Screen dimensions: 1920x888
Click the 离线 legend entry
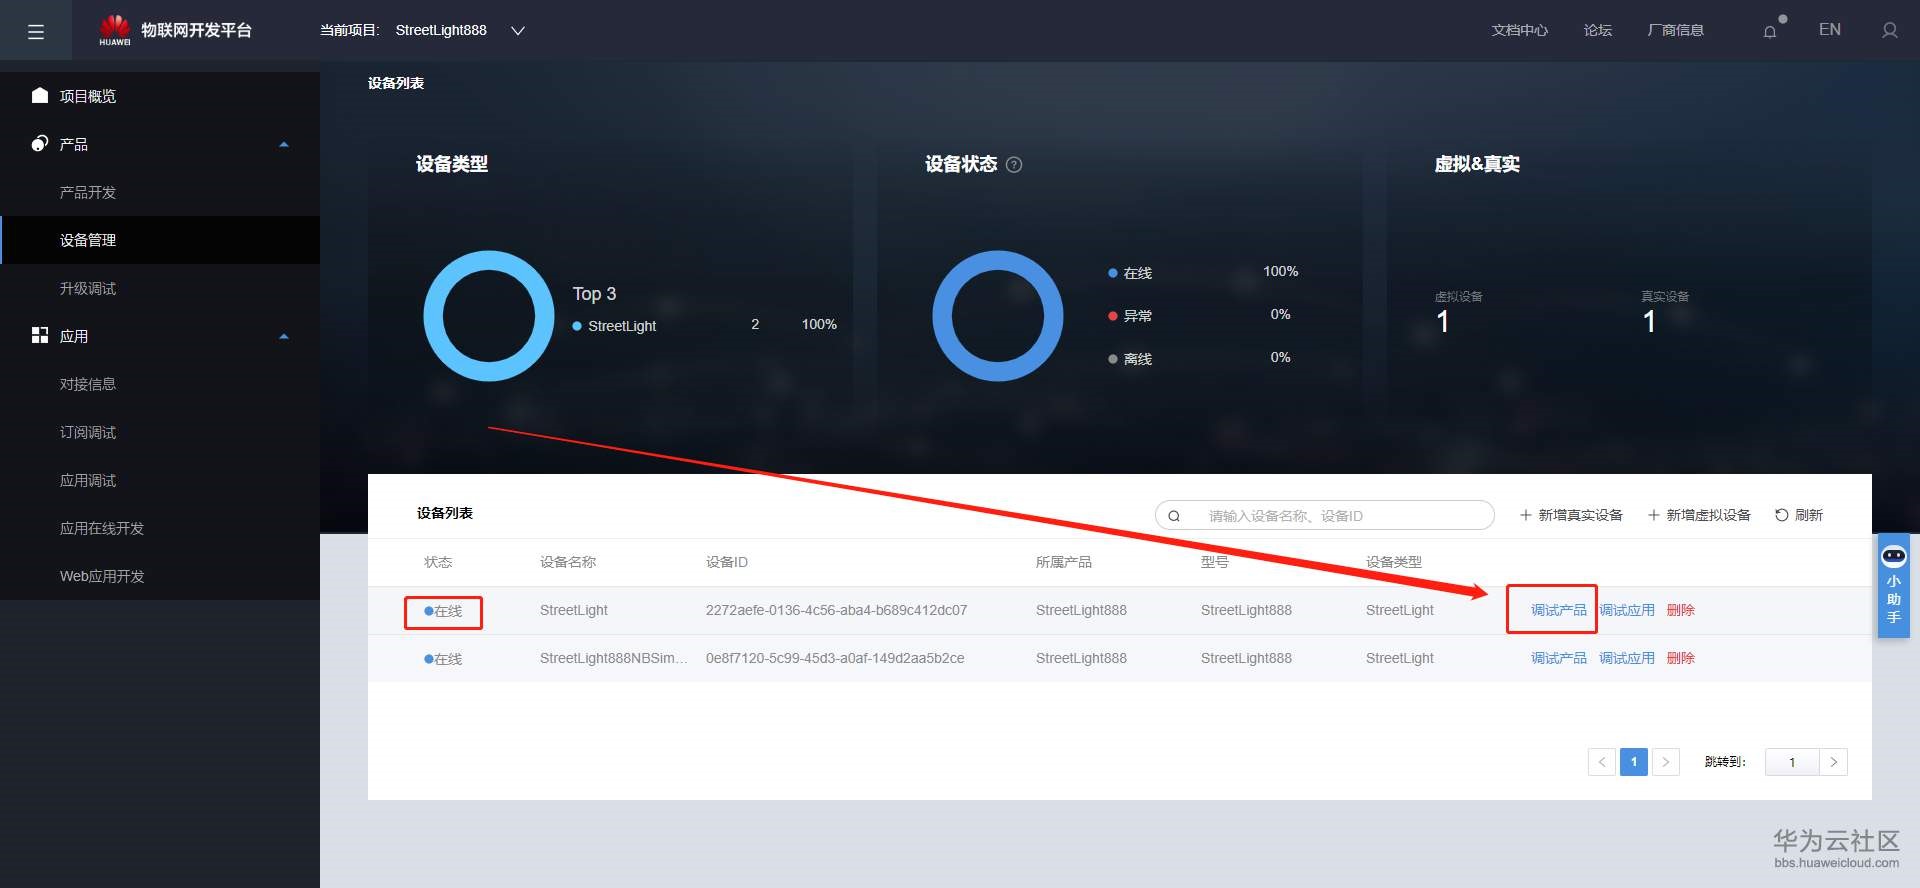[x=1130, y=359]
